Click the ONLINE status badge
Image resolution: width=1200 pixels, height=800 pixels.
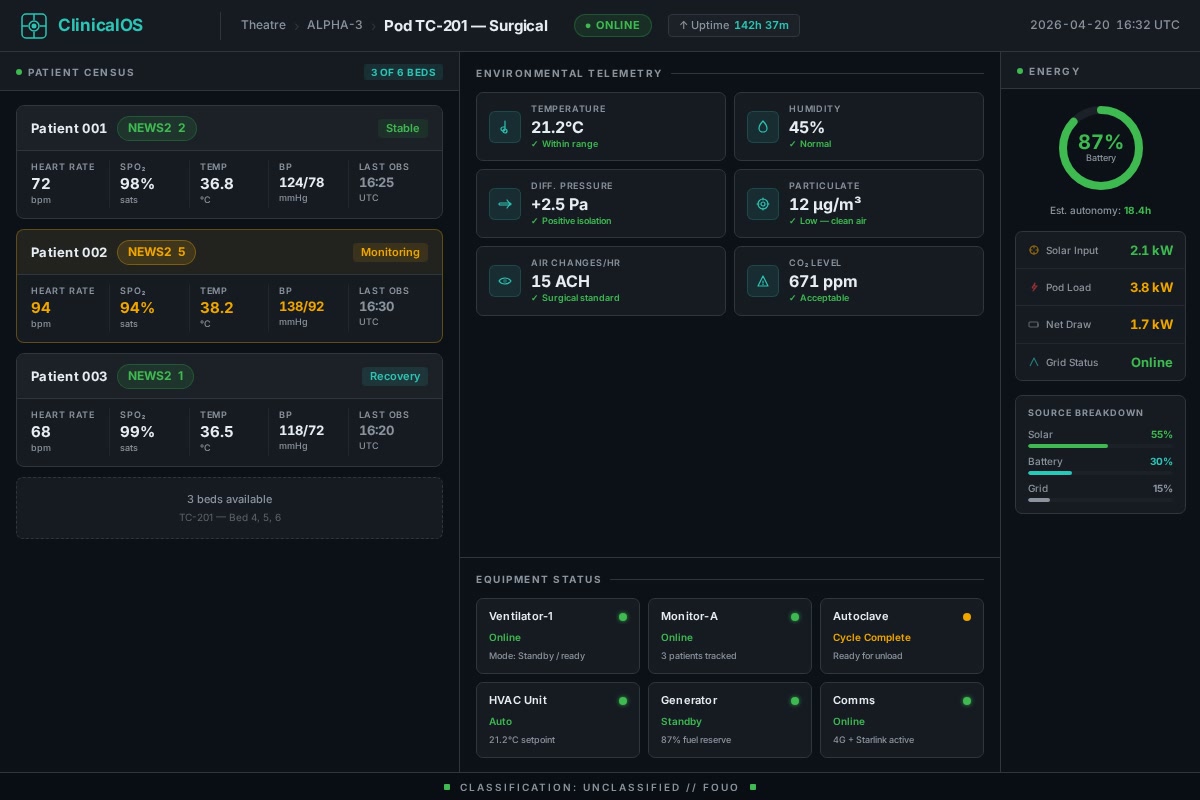click(613, 26)
